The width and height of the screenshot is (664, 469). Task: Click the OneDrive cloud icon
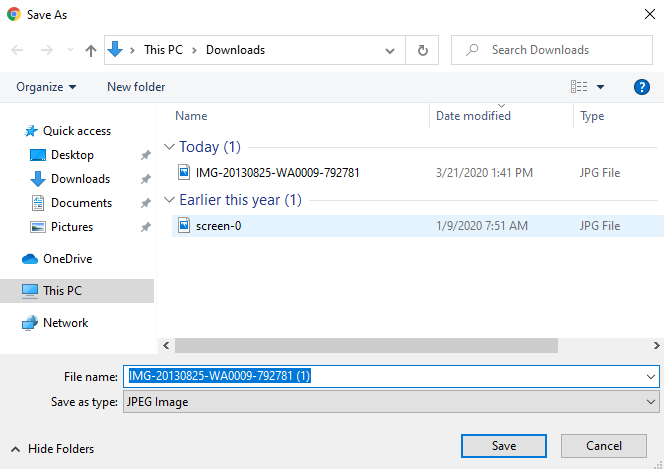pos(30,259)
